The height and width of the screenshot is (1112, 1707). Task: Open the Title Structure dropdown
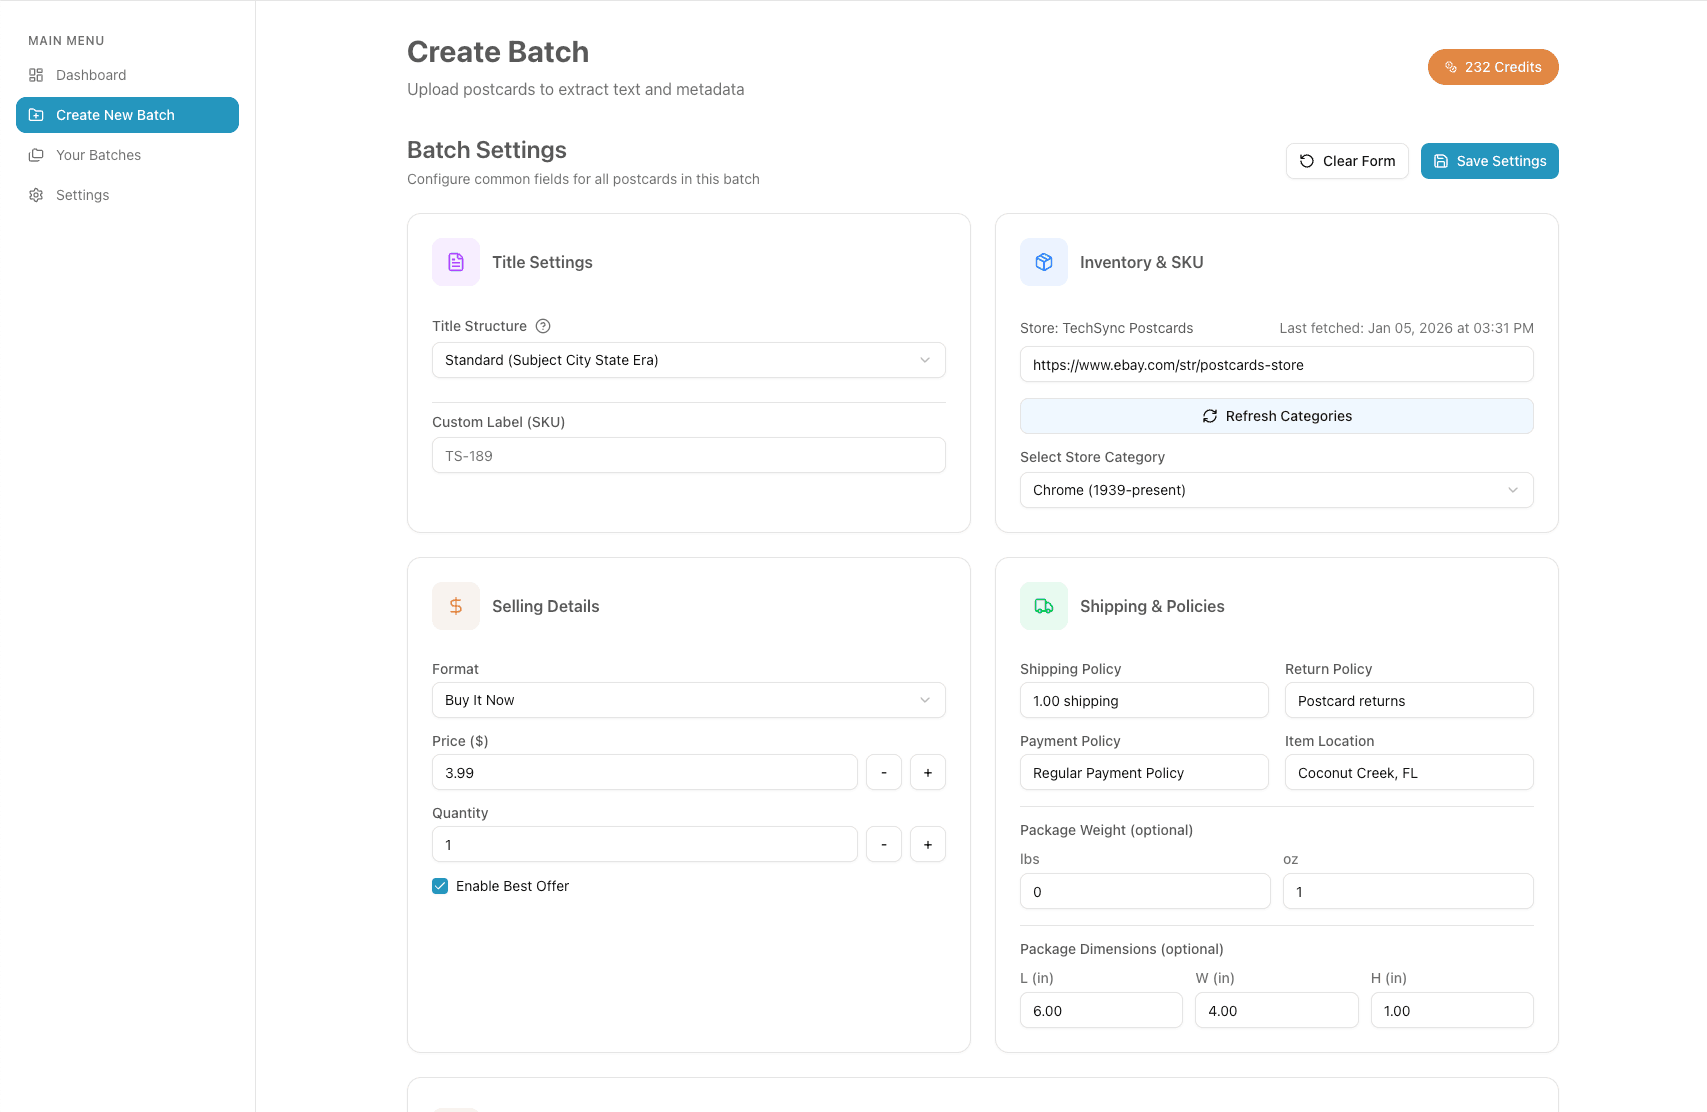(x=688, y=360)
